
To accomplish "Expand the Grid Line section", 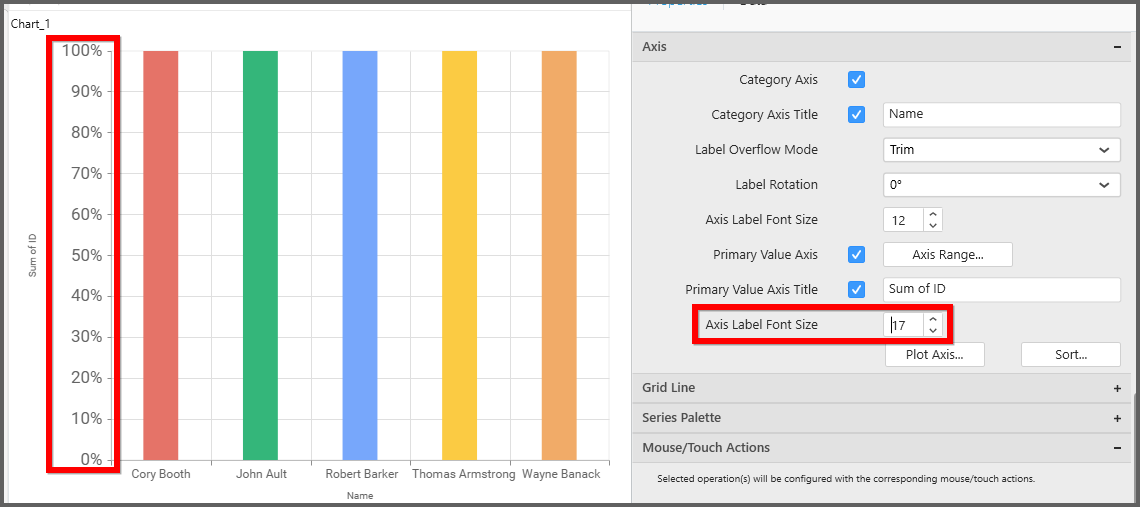I will [1116, 388].
